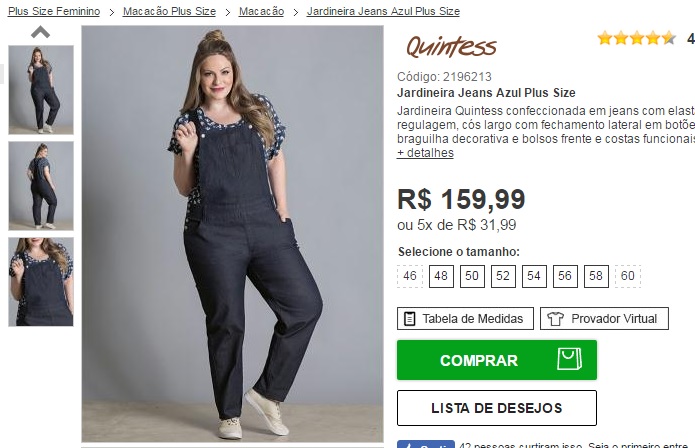Choose size 56

[x=565, y=276]
